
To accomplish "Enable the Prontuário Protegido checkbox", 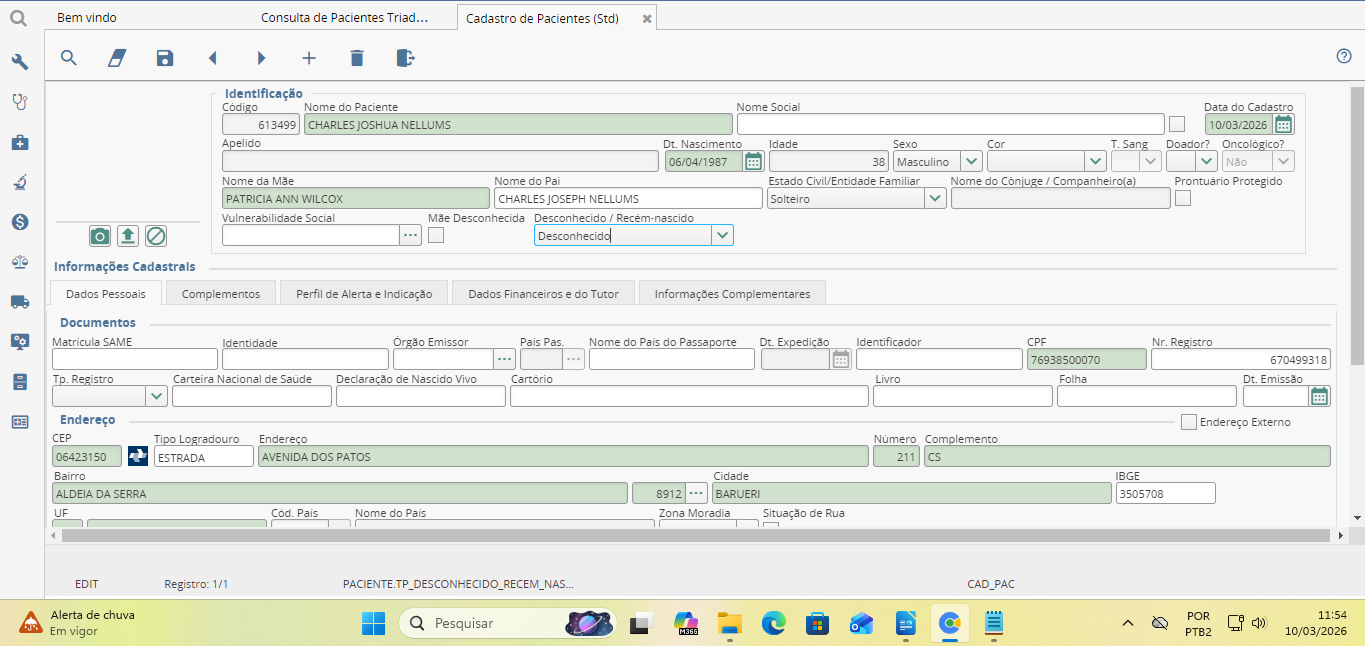I will pyautogui.click(x=1183, y=198).
